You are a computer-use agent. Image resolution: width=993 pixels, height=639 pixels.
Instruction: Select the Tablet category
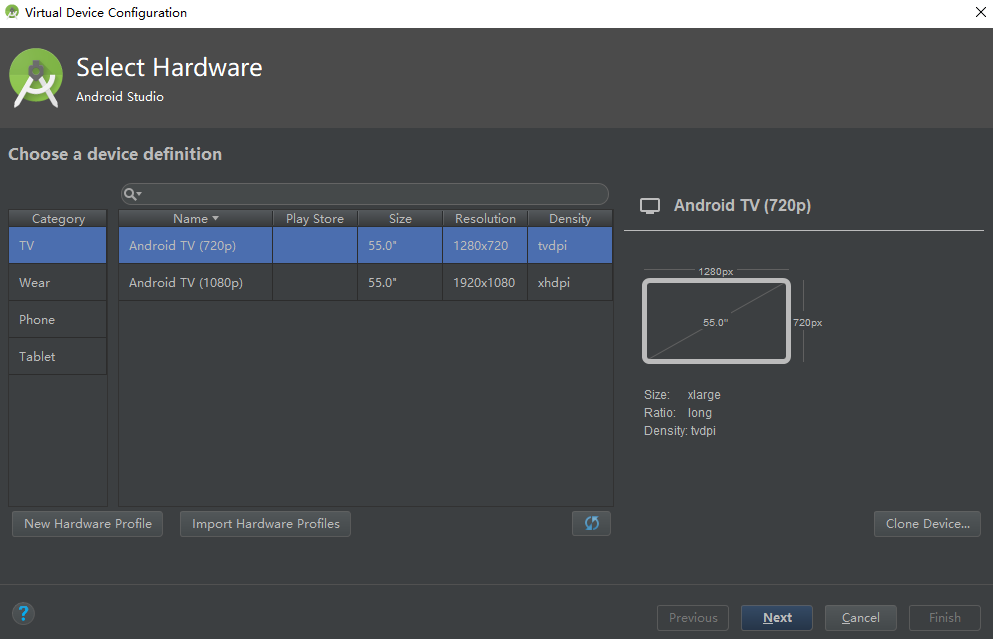click(x=58, y=357)
